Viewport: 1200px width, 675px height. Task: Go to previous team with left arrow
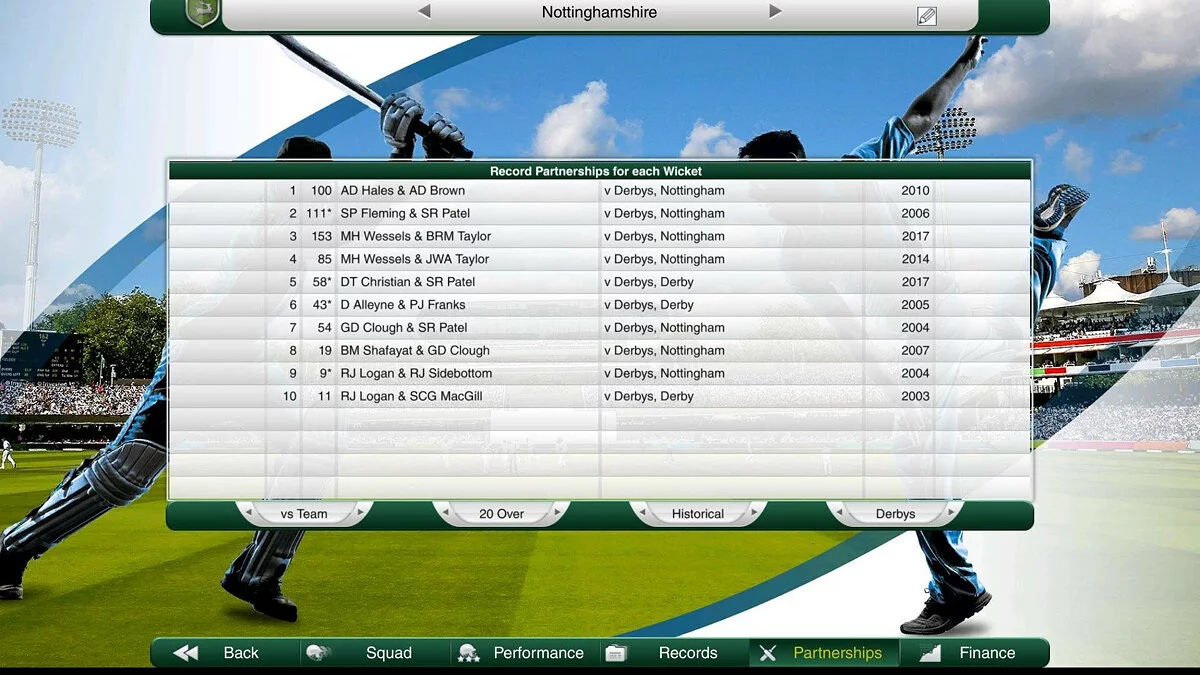pyautogui.click(x=424, y=12)
